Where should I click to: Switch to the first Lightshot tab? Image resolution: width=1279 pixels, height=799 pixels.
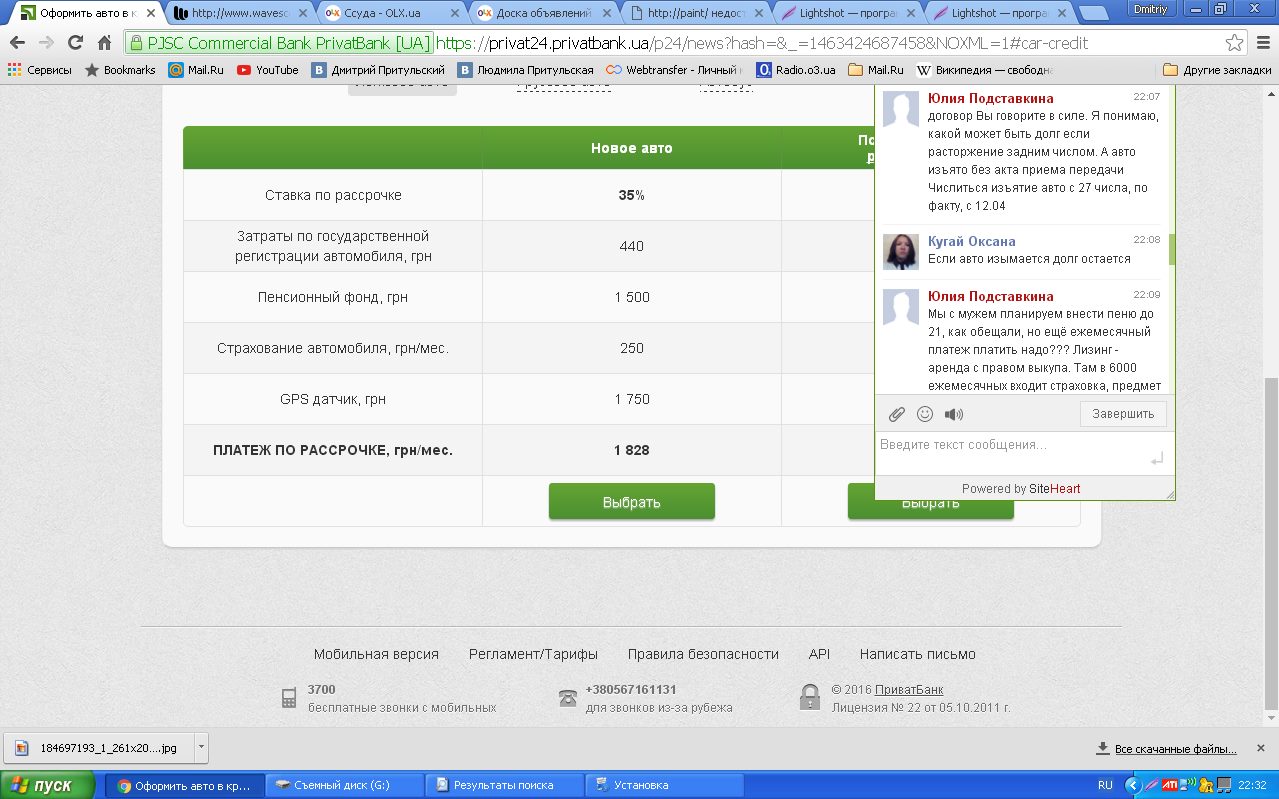coord(846,13)
